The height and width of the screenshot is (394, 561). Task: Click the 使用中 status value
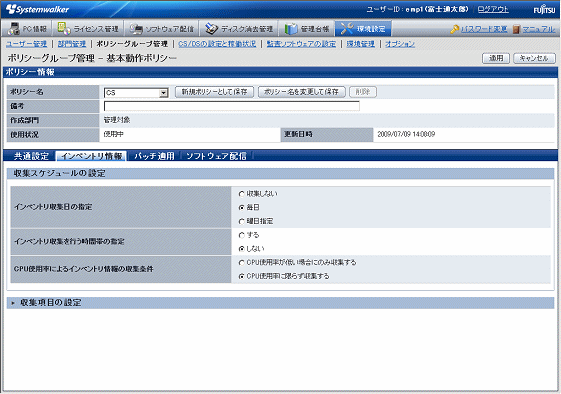[113, 134]
